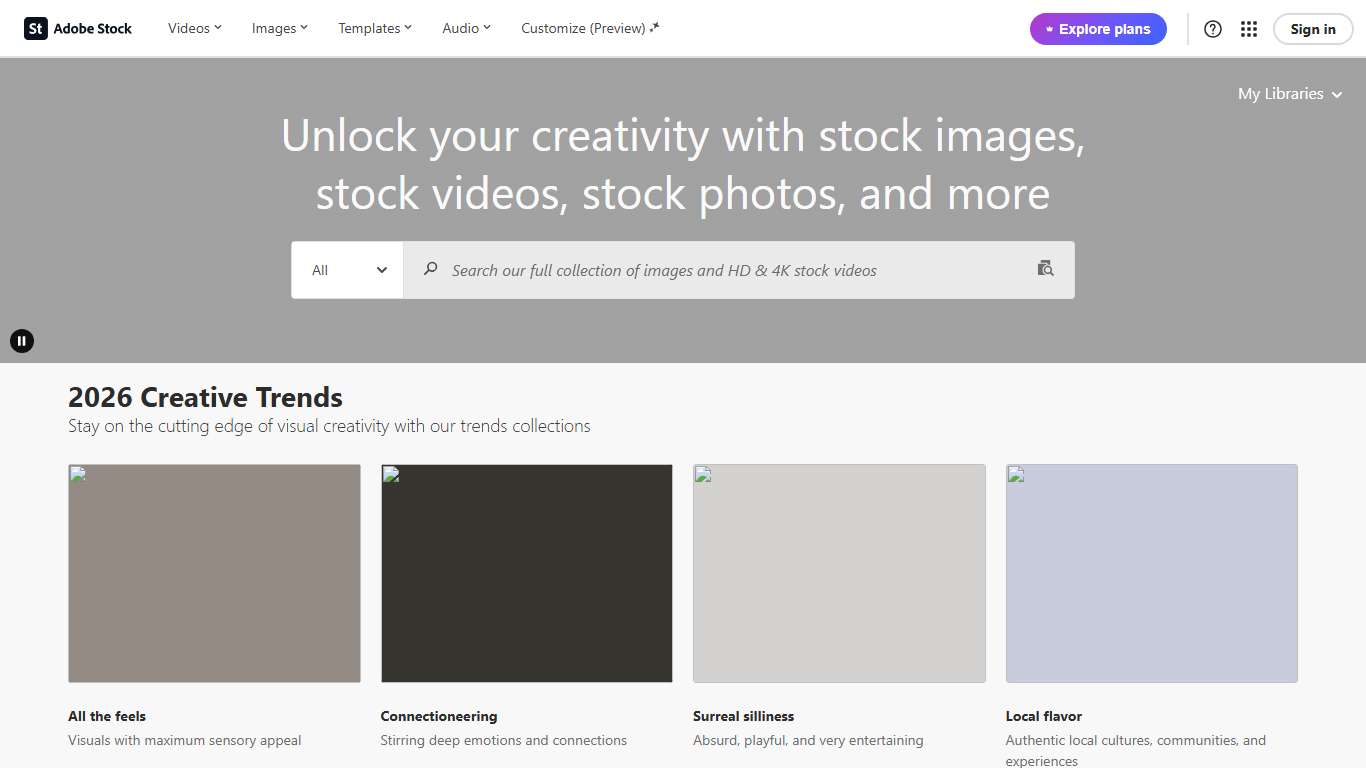Open the "All the feels" trend collection
This screenshot has height=768, width=1366.
[x=214, y=573]
